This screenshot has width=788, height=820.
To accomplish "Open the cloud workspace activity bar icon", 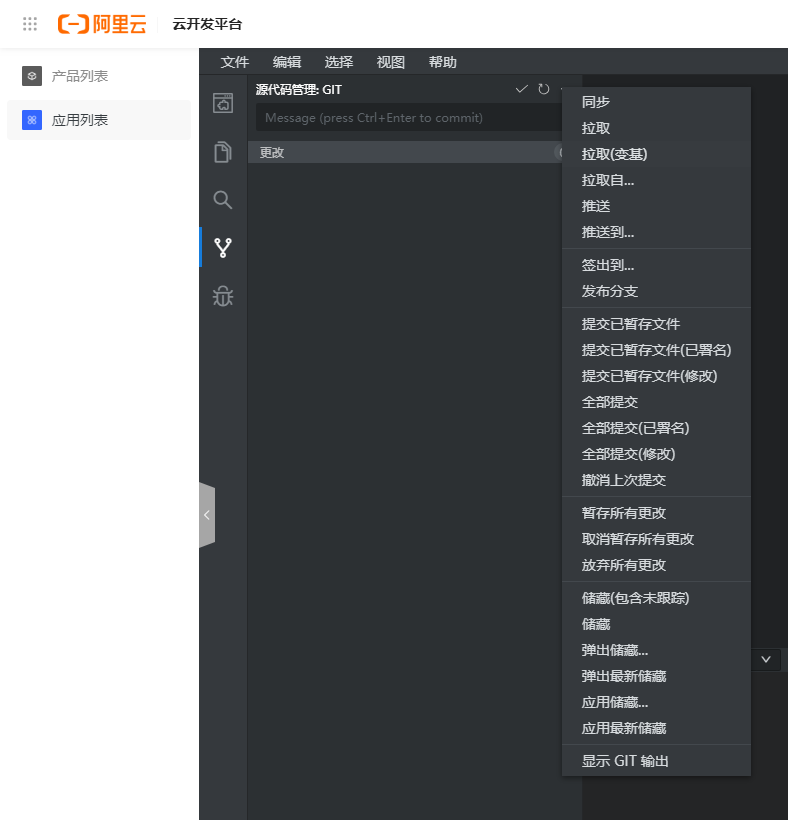I will (x=223, y=102).
